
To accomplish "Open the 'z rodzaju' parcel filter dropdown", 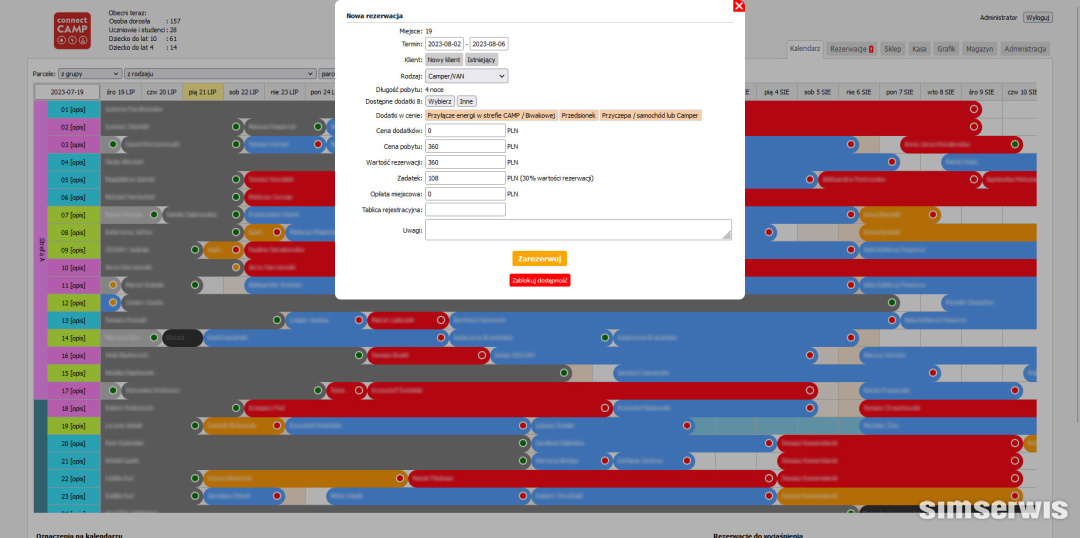I will coord(220,74).
